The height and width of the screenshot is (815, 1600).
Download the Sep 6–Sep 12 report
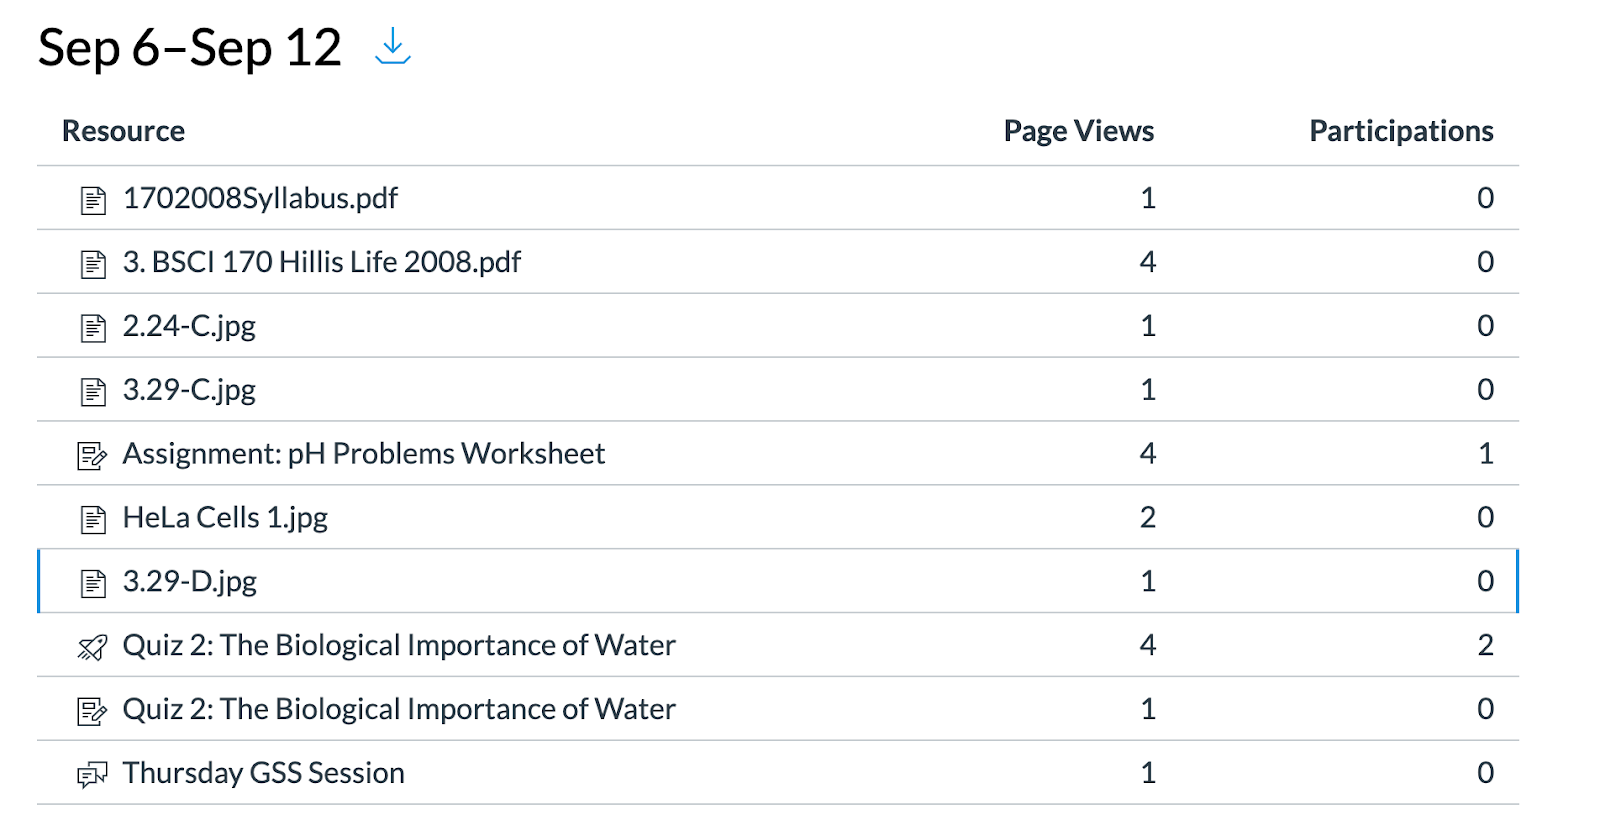click(x=393, y=47)
